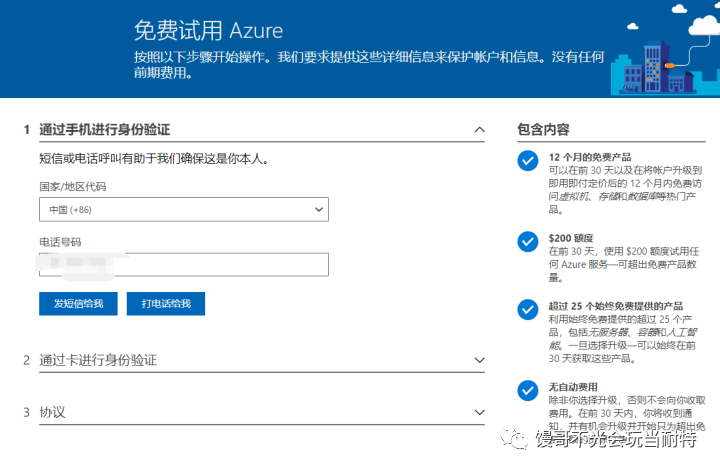
Task: Click the 电话号码 field label
Action: 60,242
